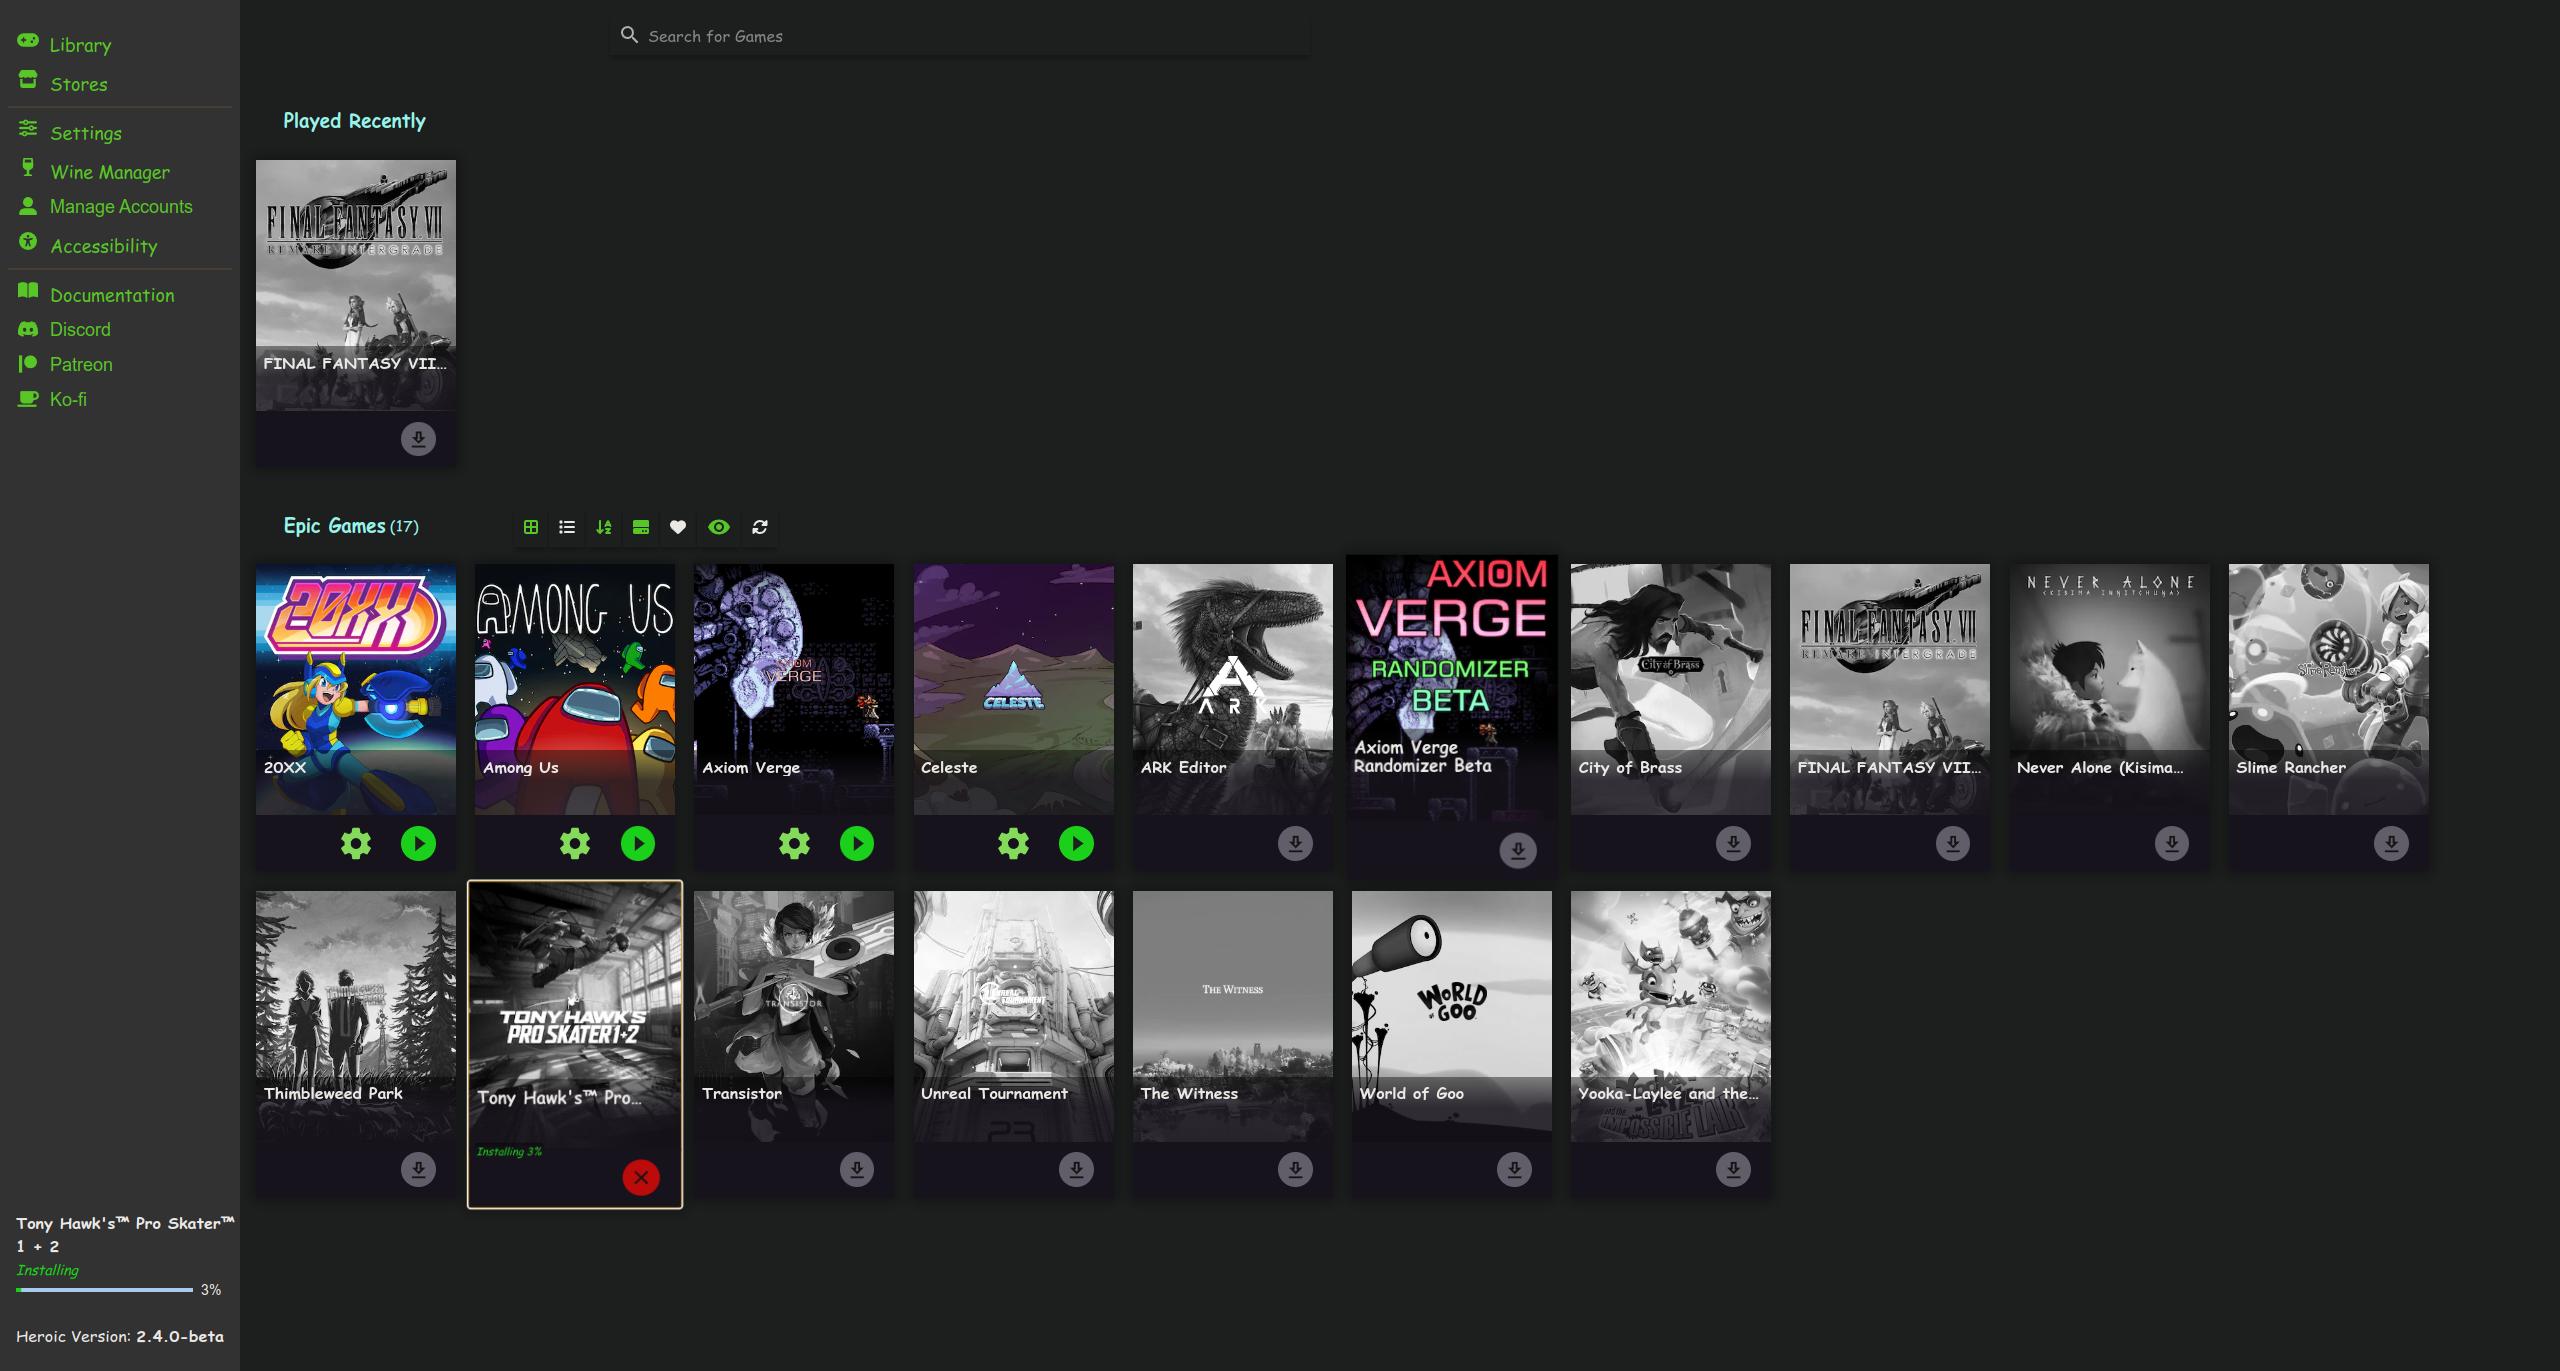Click the Played Recently heading
Image resolution: width=2560 pixels, height=1371 pixels.
point(354,121)
